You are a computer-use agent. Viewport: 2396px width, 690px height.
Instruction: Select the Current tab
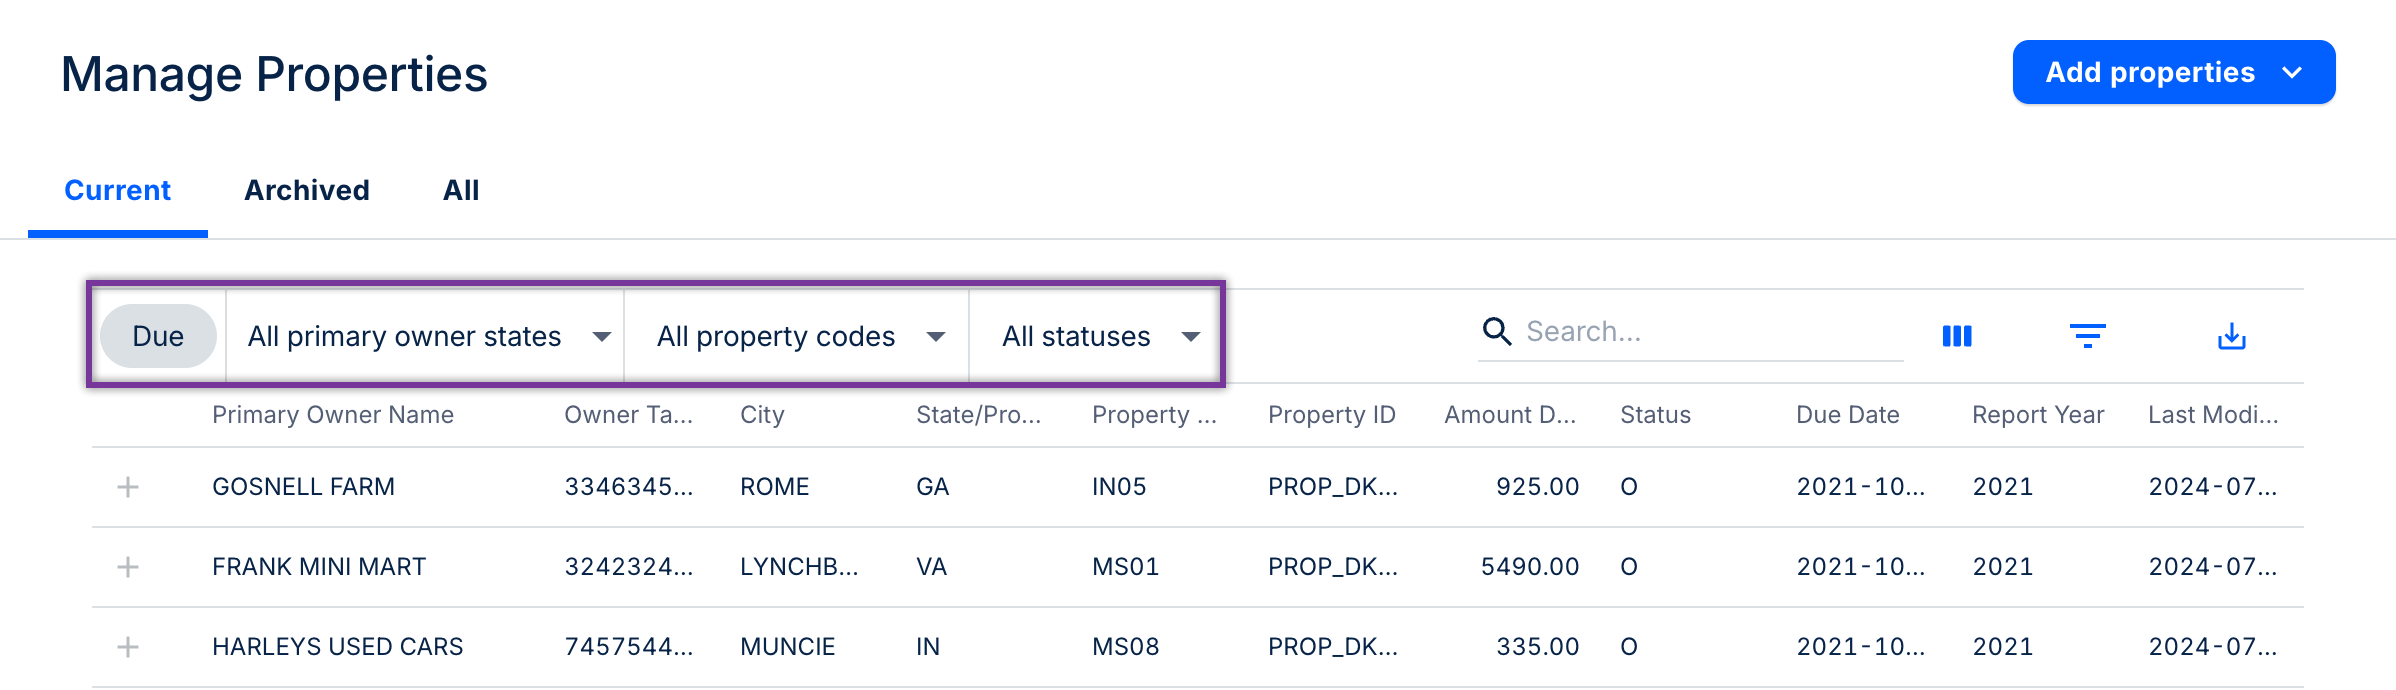[118, 190]
